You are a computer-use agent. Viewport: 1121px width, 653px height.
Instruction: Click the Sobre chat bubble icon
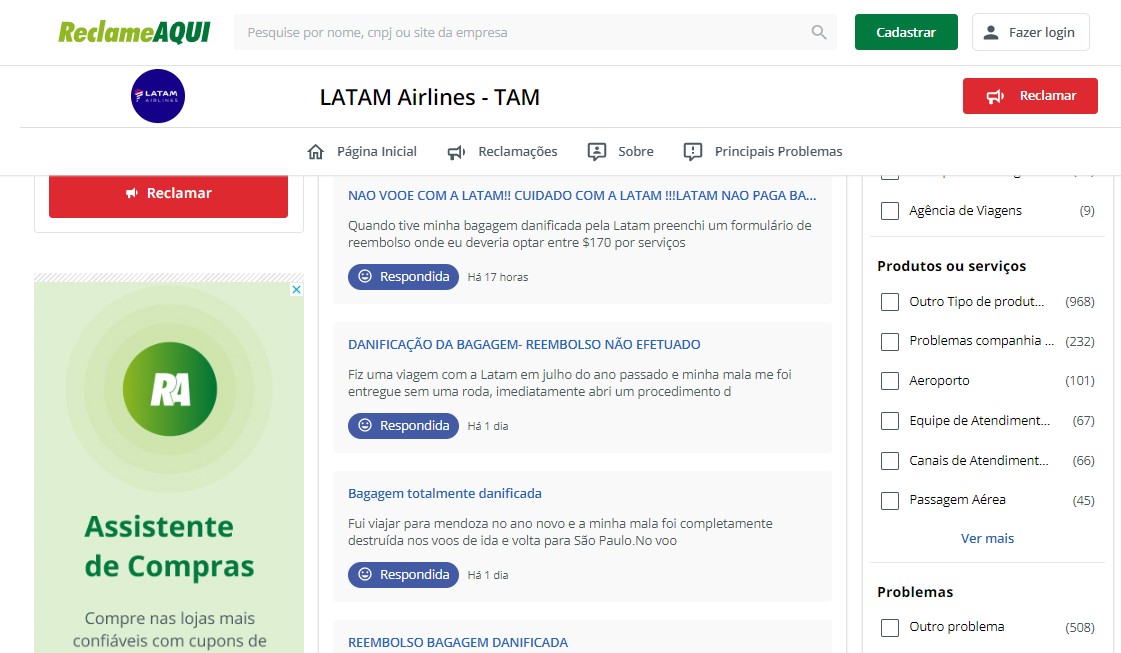597,152
